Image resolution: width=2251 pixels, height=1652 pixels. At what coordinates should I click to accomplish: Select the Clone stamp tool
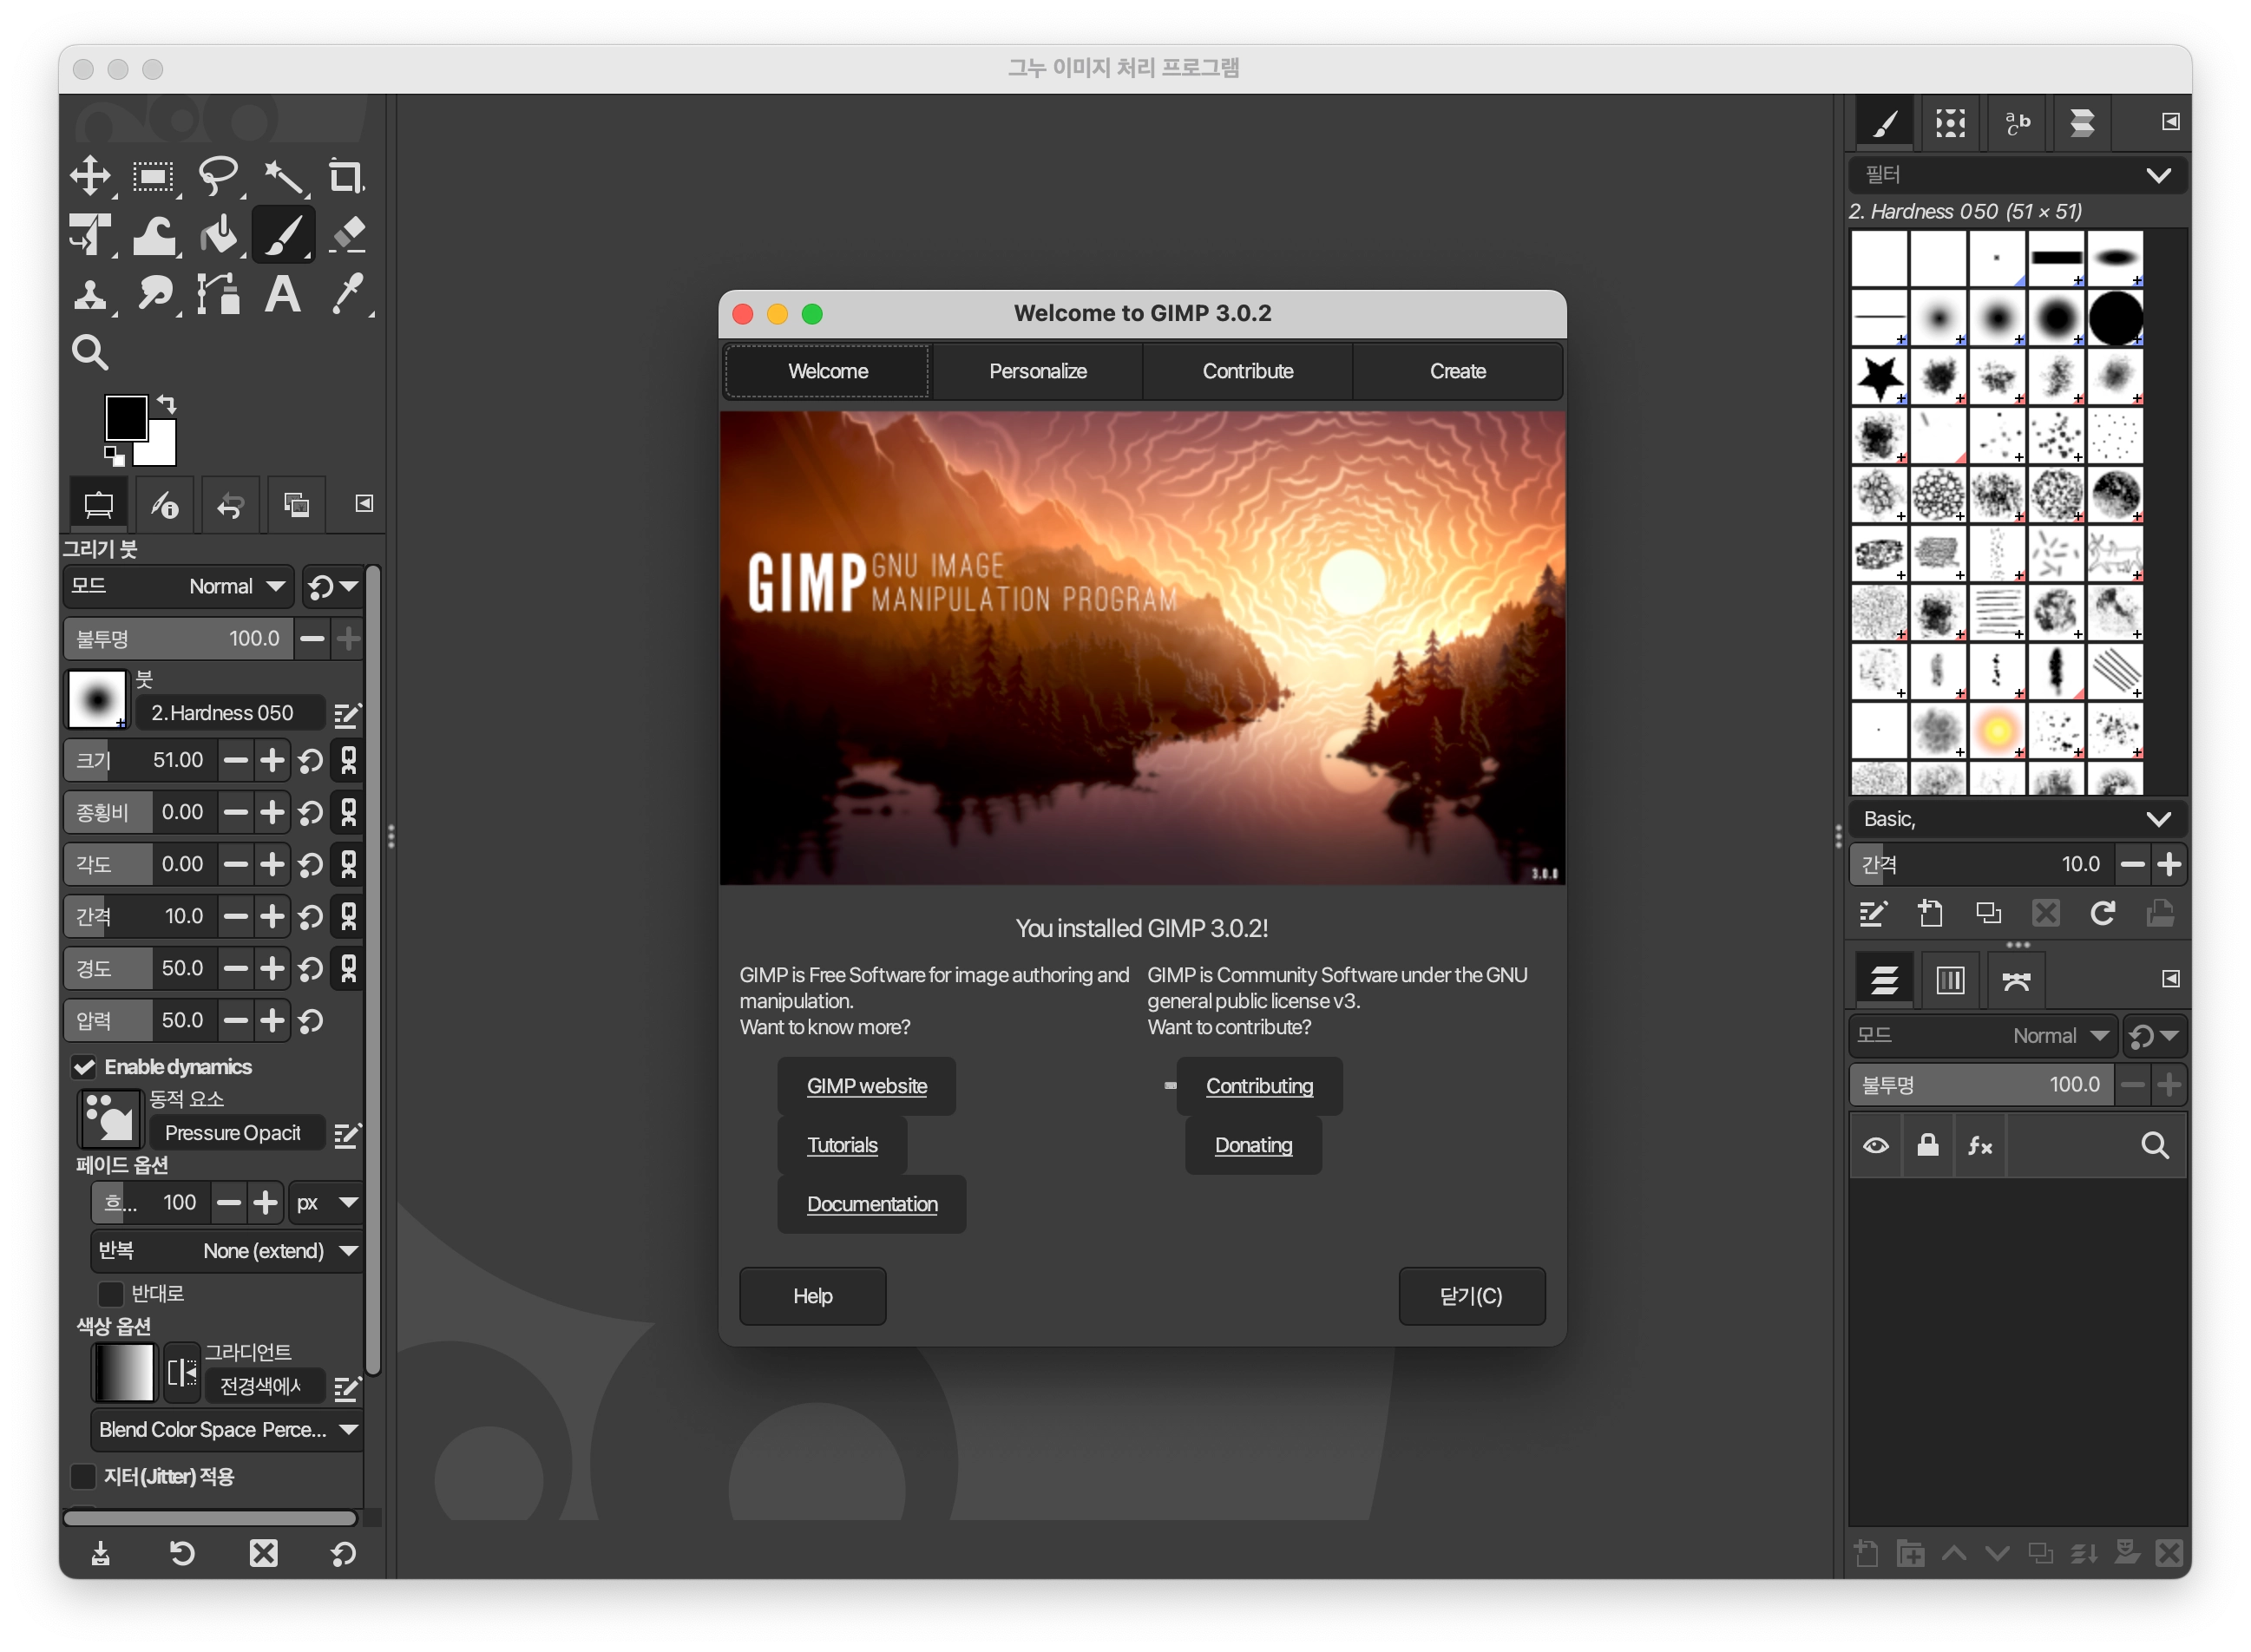(91, 295)
